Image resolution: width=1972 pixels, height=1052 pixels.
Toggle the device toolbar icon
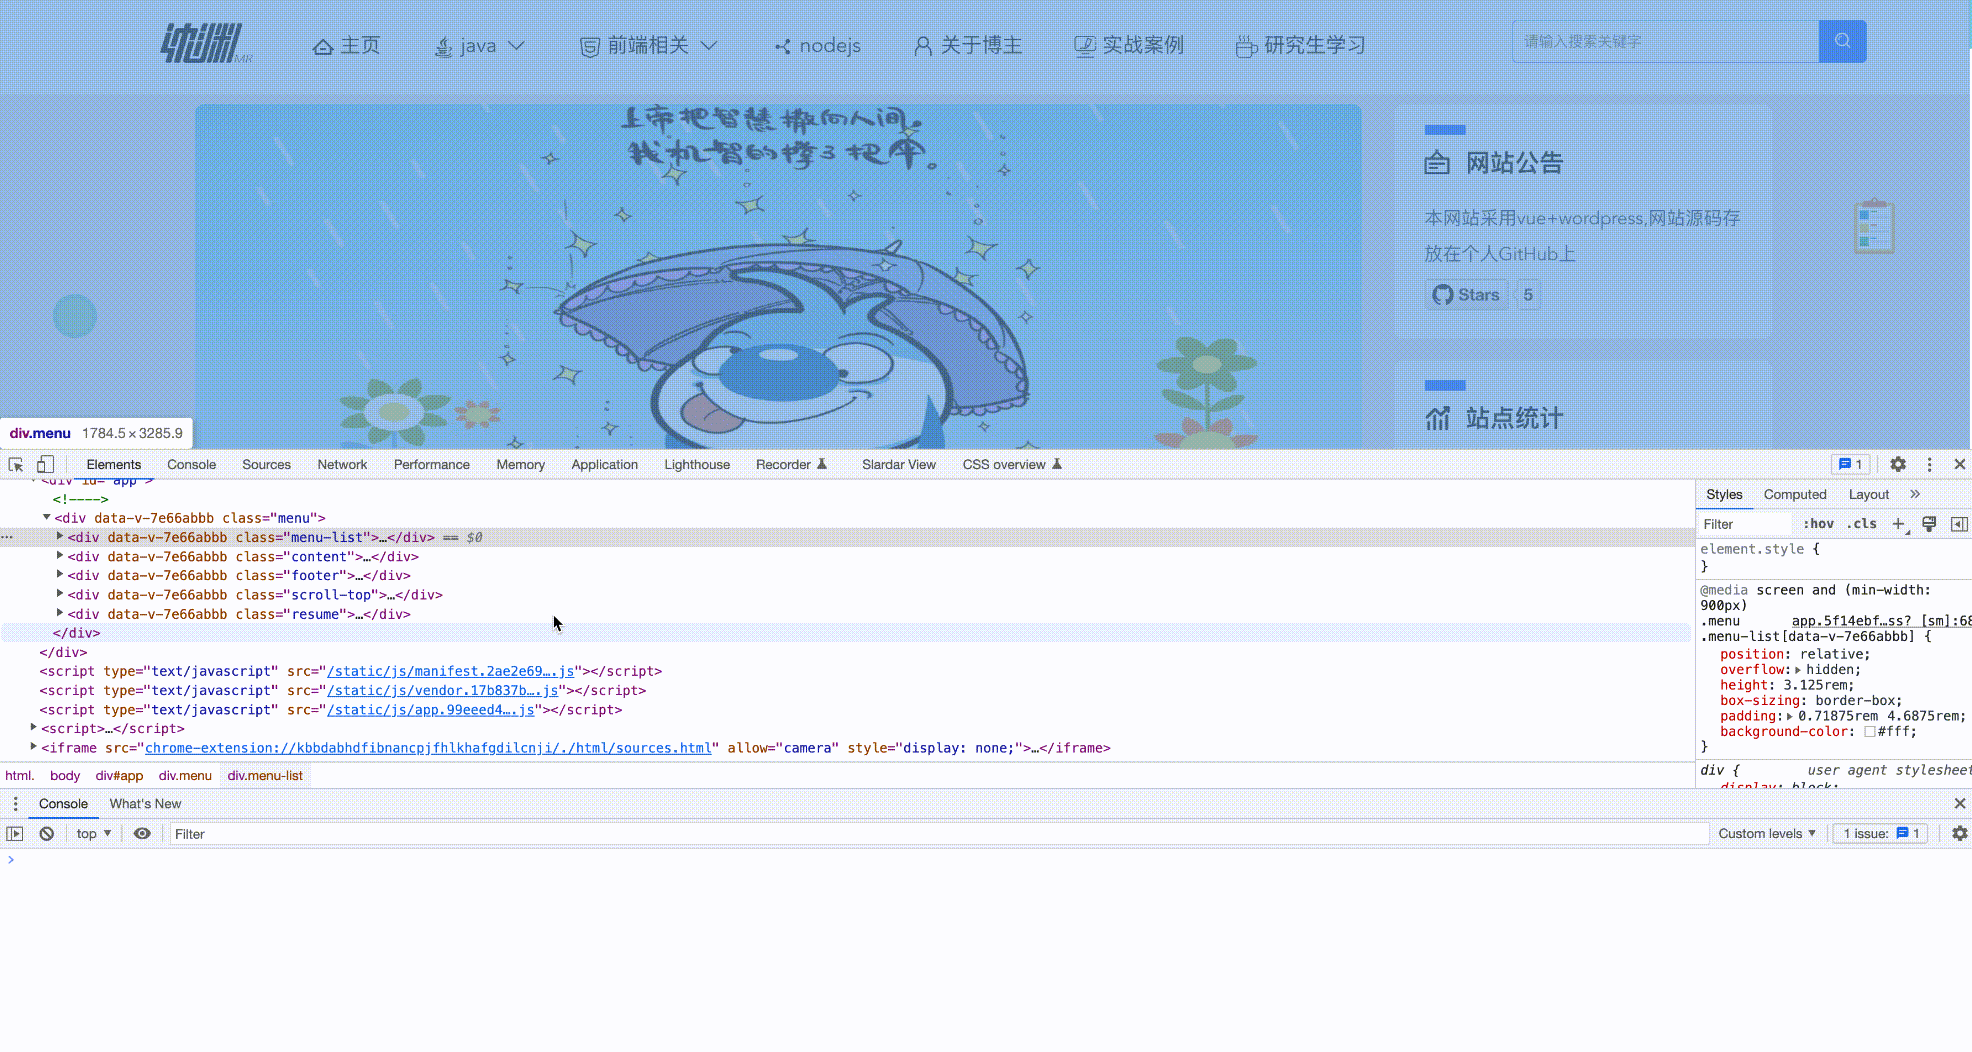(45, 464)
